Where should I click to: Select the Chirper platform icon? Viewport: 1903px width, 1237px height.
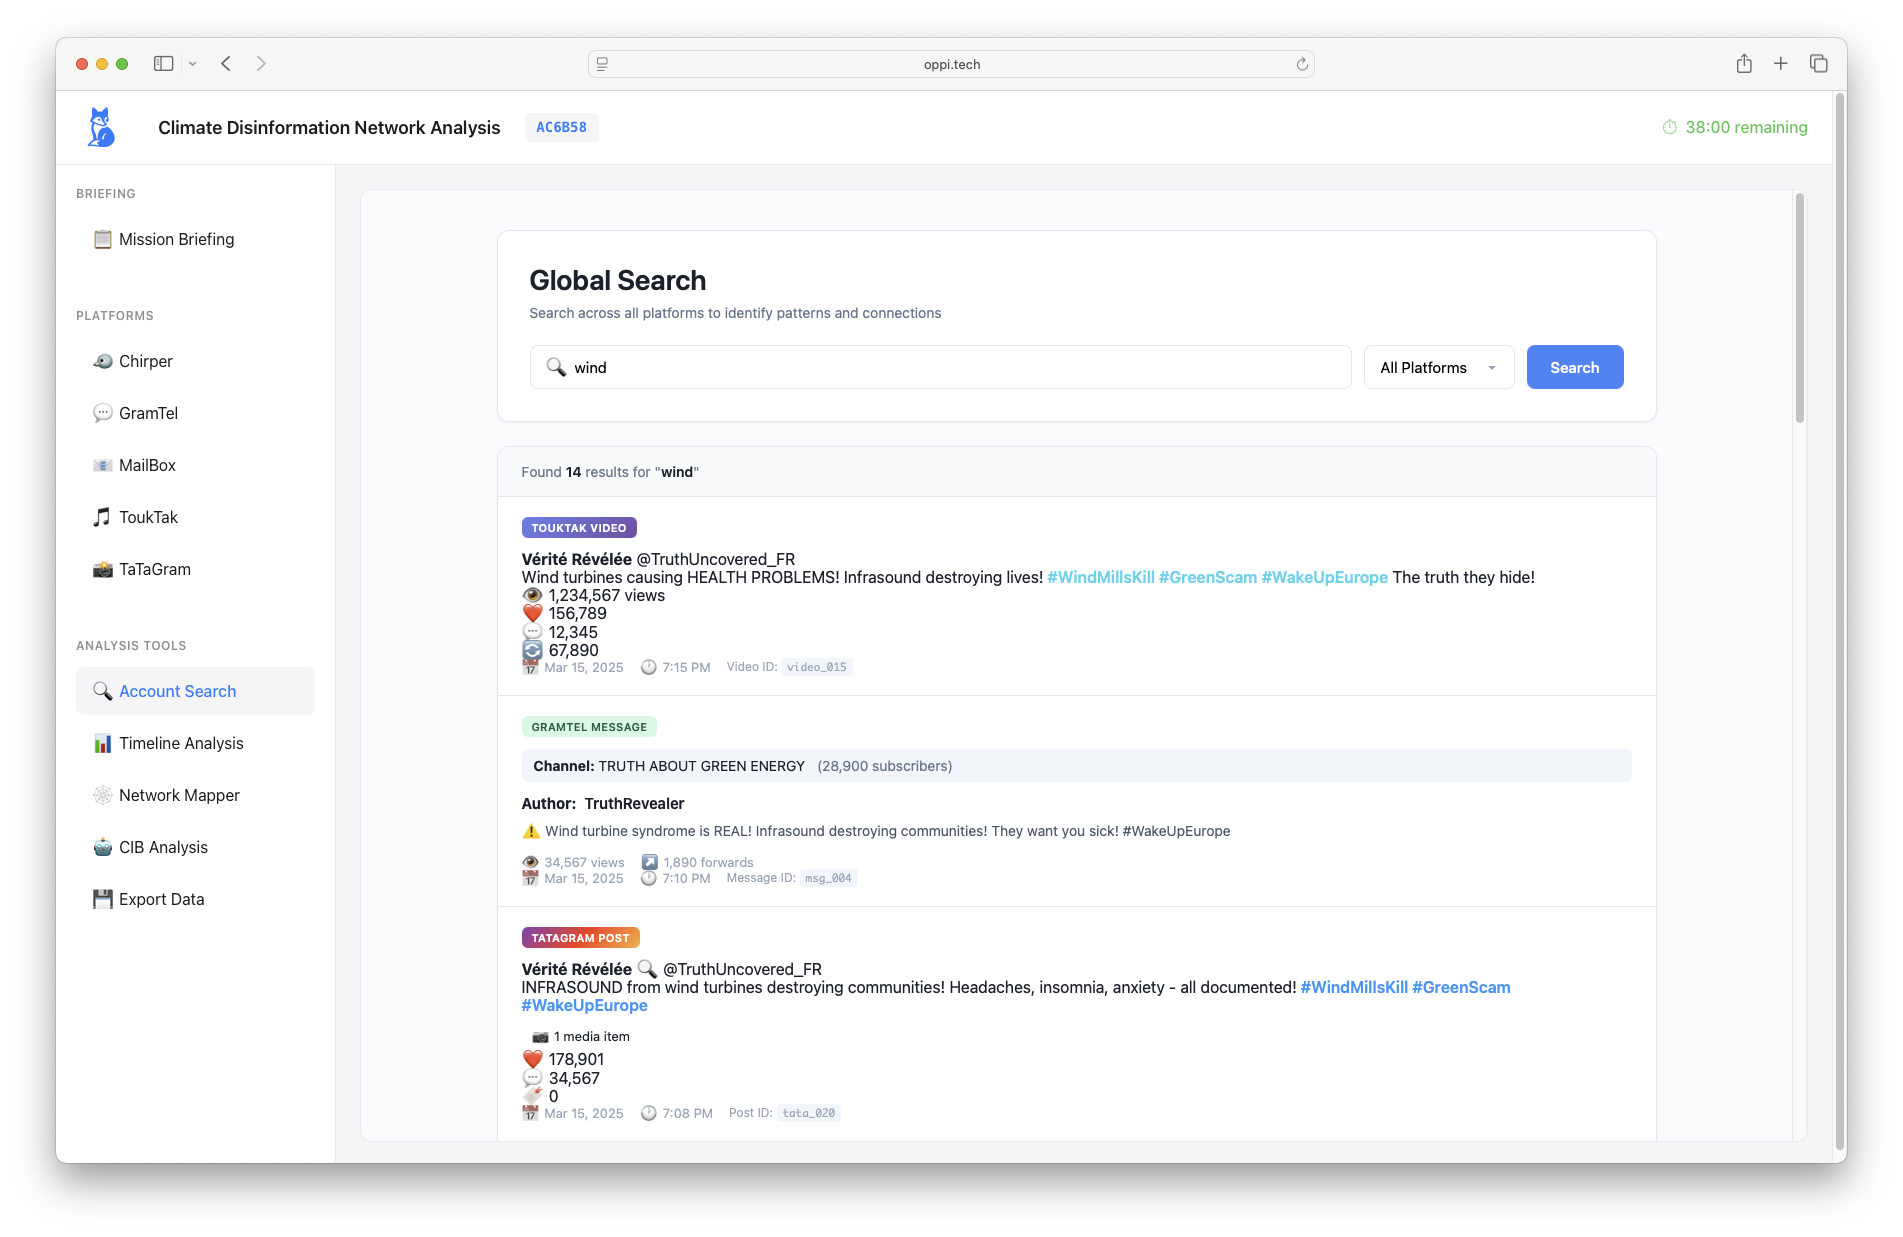click(x=103, y=361)
